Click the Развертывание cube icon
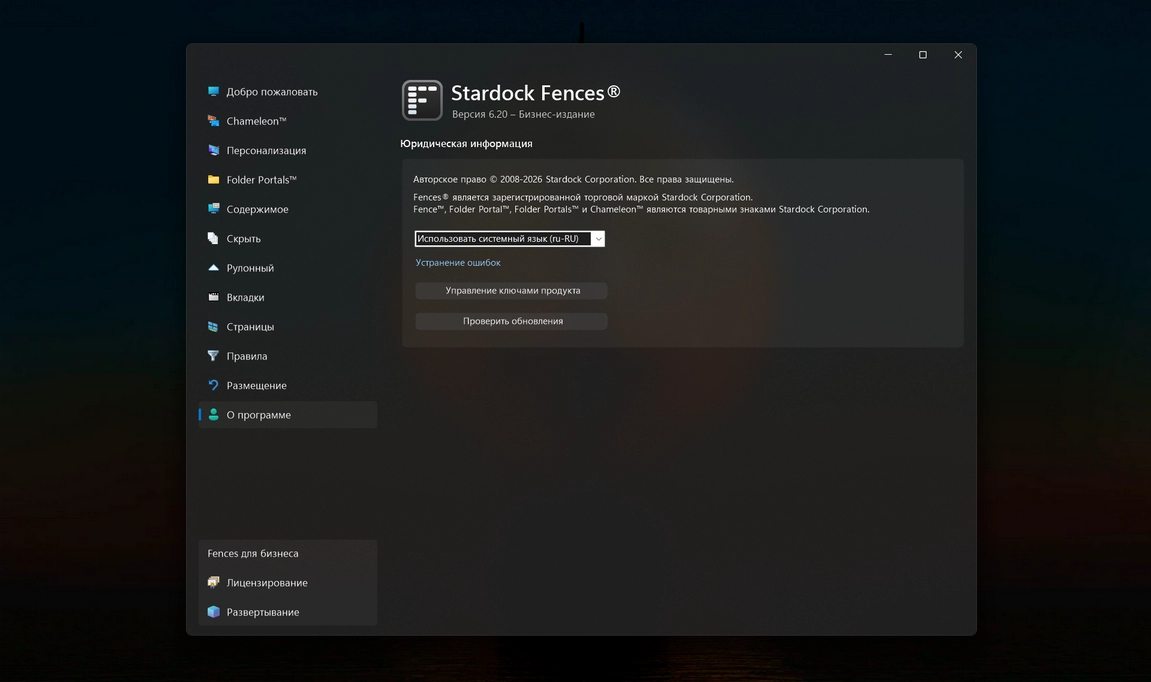The width and height of the screenshot is (1151, 682). [214, 612]
